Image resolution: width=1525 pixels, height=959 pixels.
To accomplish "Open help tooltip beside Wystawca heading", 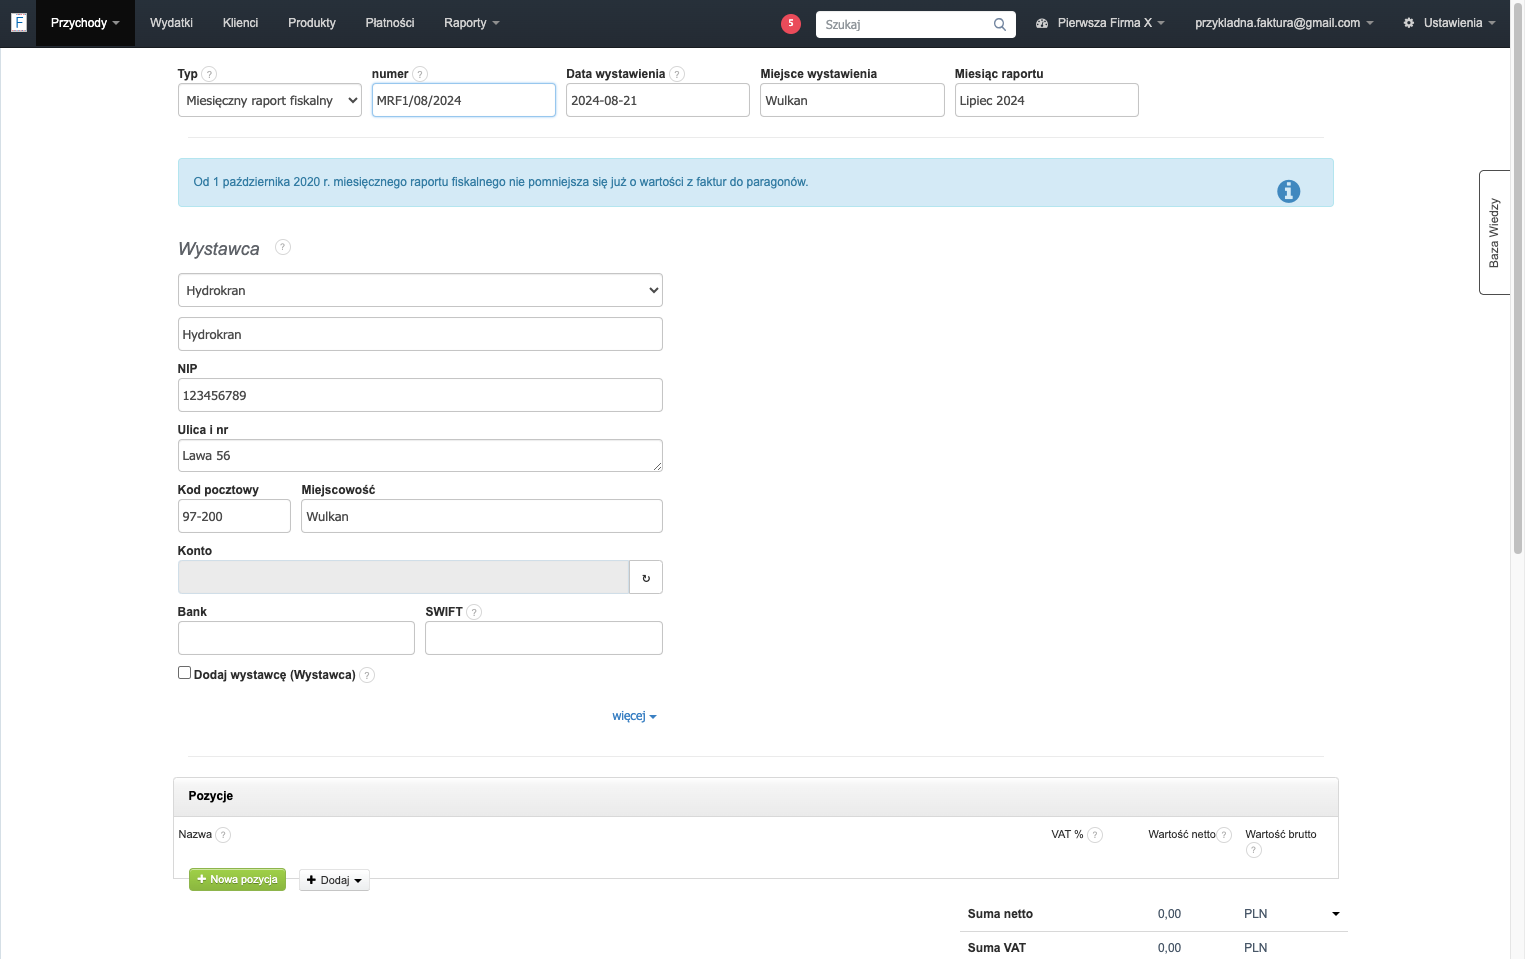I will pyautogui.click(x=283, y=247).
